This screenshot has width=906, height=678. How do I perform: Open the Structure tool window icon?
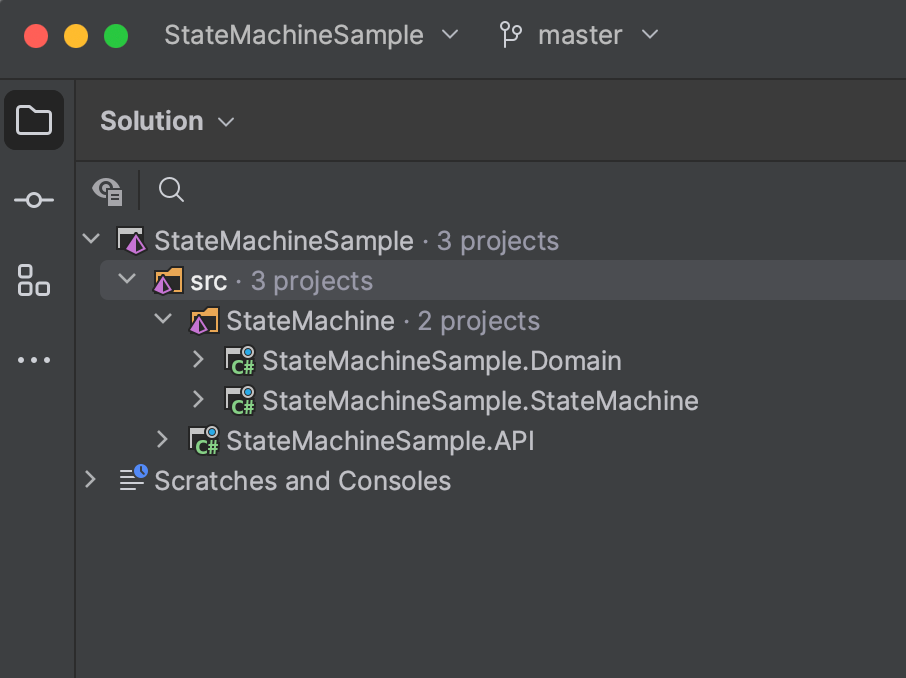(34, 281)
